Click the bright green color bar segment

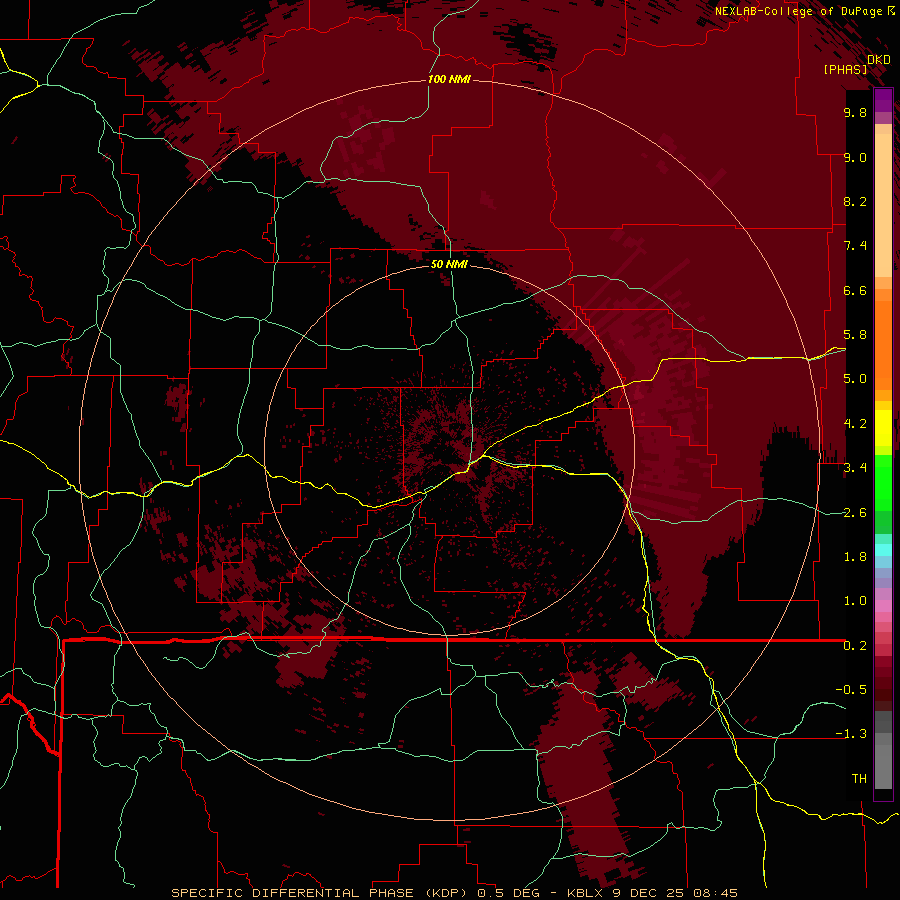(883, 482)
